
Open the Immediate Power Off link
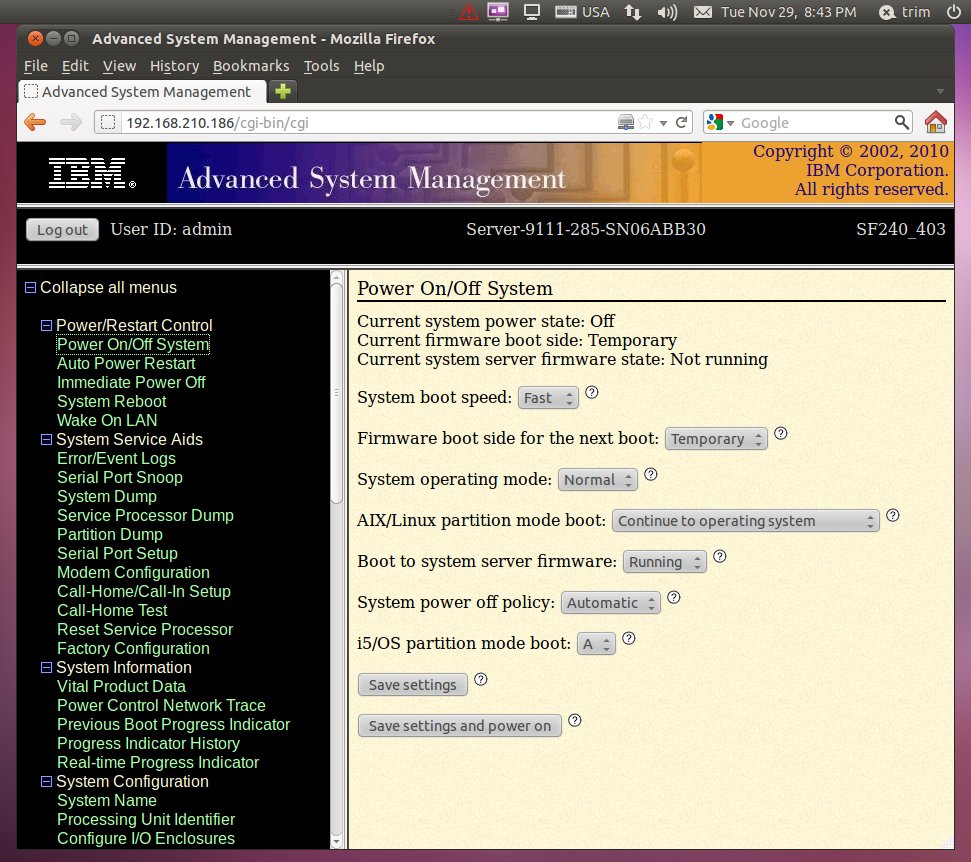tap(131, 382)
